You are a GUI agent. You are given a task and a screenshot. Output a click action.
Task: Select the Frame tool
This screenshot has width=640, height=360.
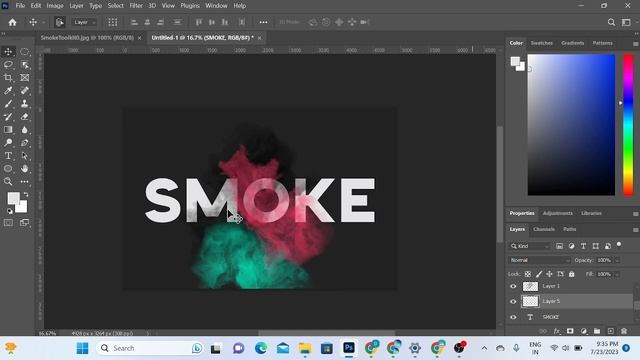24,78
